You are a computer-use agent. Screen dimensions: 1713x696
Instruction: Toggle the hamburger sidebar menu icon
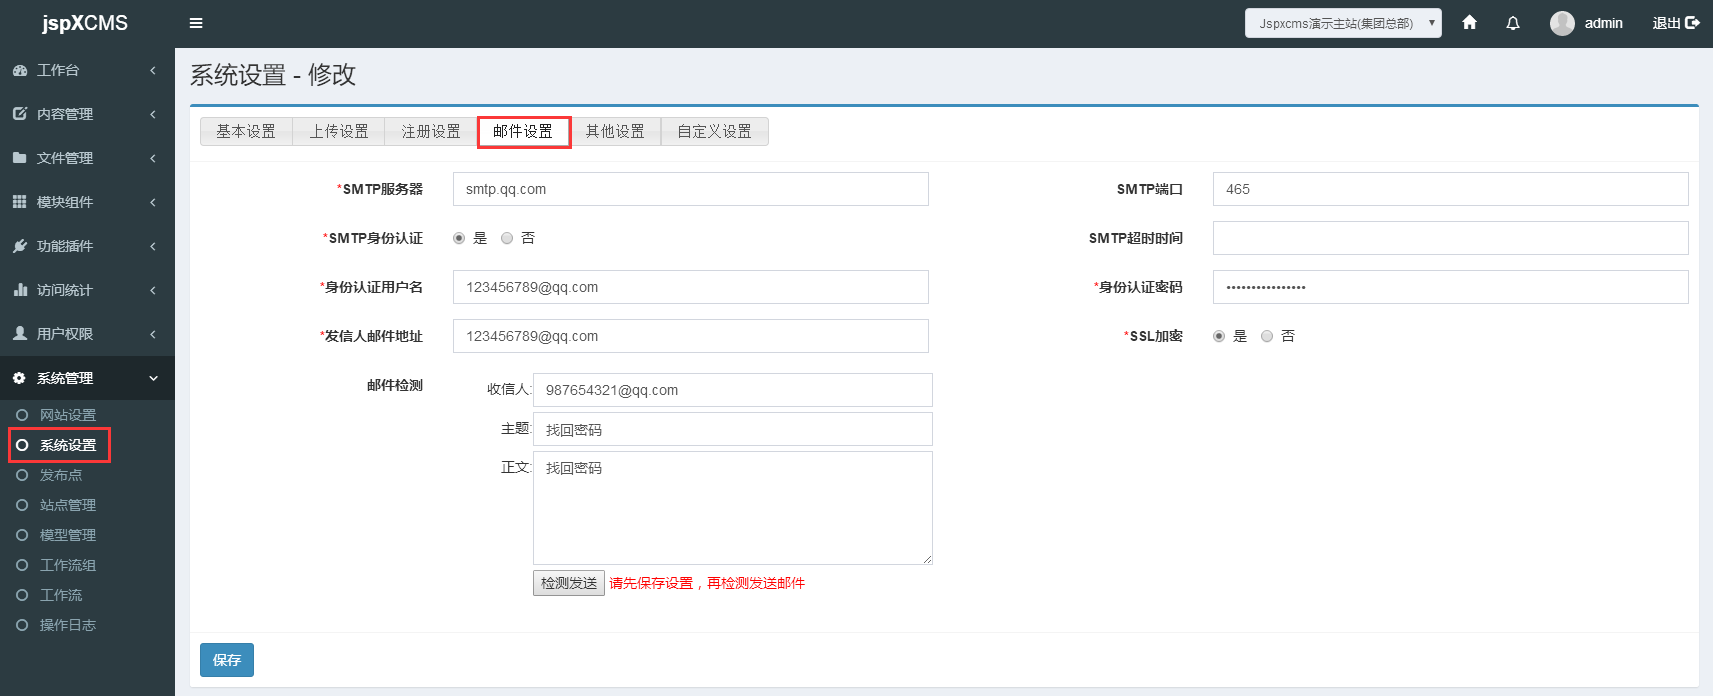point(196,23)
